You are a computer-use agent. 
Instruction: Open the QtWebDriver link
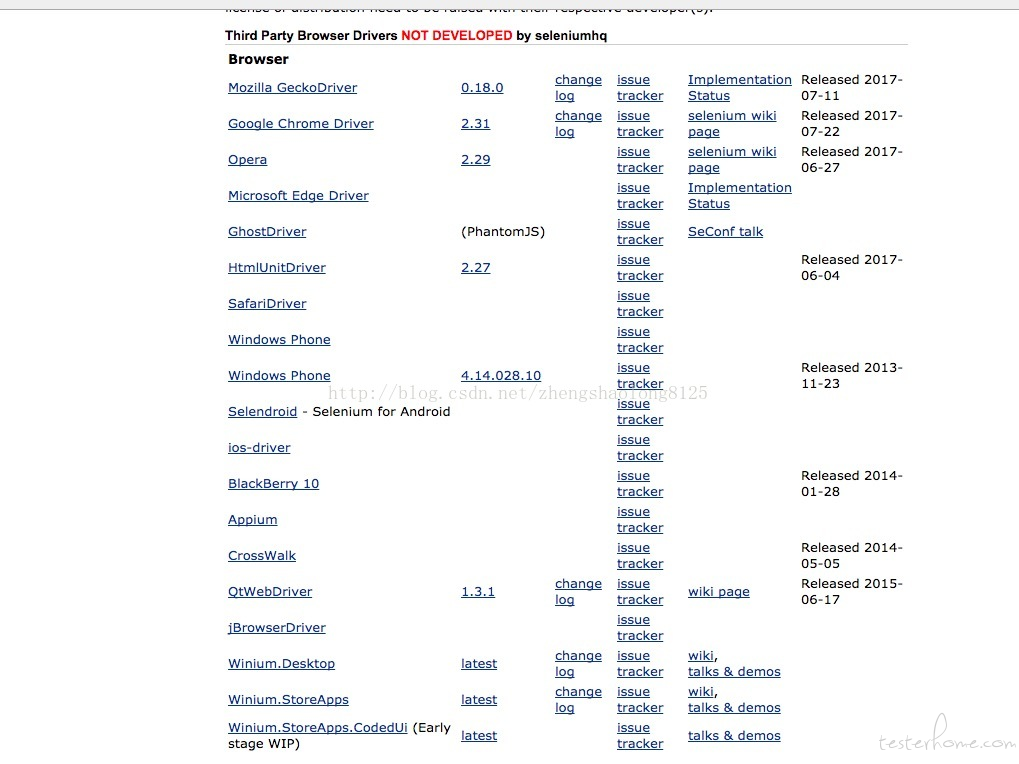(270, 592)
